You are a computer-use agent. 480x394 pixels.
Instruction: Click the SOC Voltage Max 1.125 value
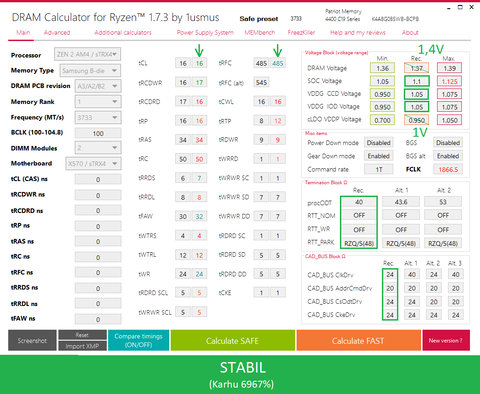click(x=449, y=81)
